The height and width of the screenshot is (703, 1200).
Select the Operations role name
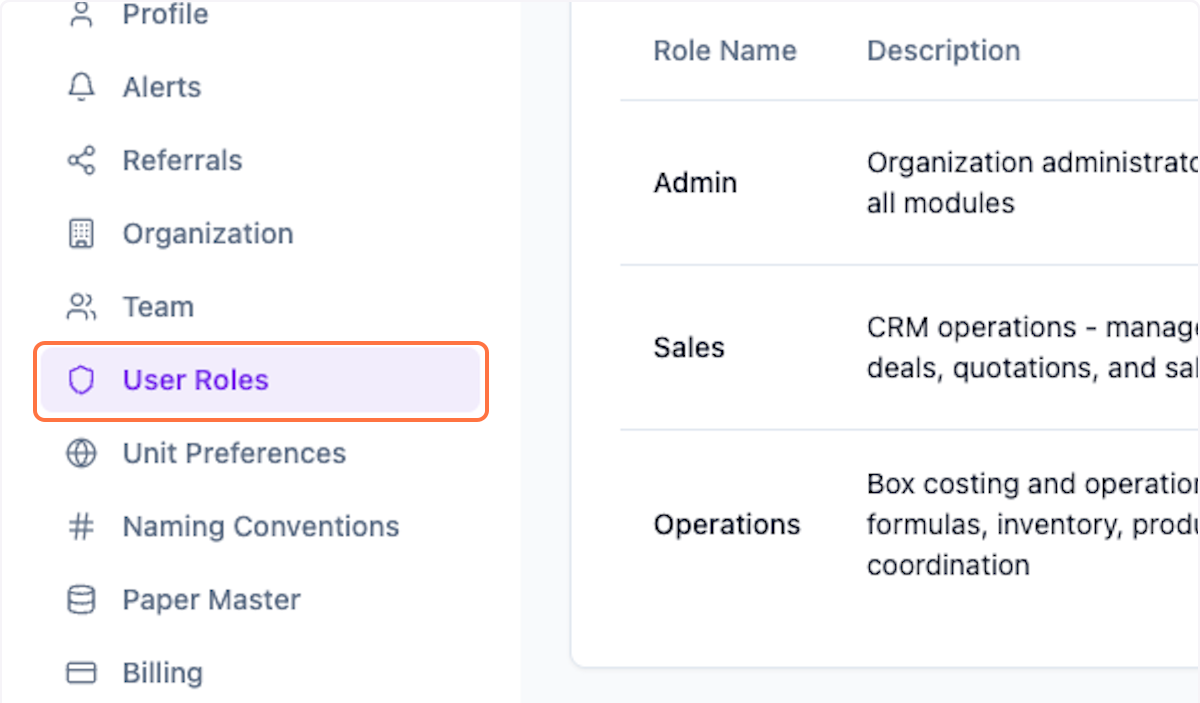pos(727,525)
